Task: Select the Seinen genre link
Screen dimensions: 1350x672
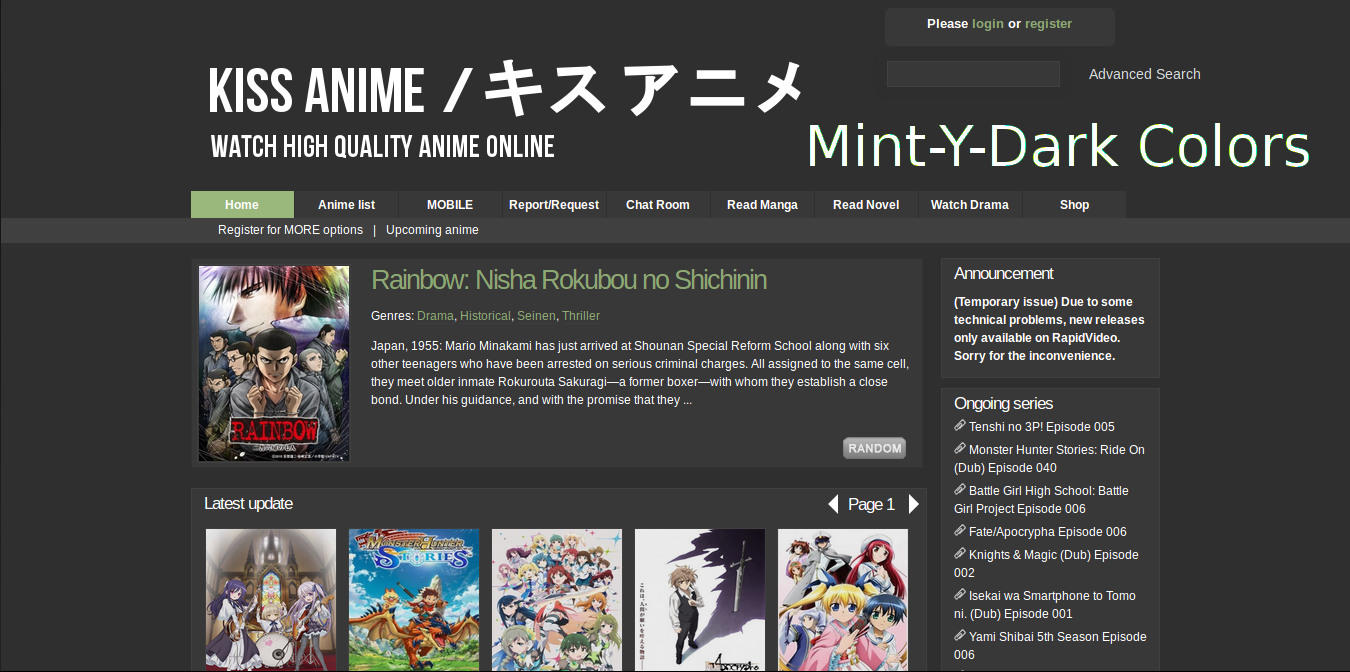Action: tap(536, 316)
